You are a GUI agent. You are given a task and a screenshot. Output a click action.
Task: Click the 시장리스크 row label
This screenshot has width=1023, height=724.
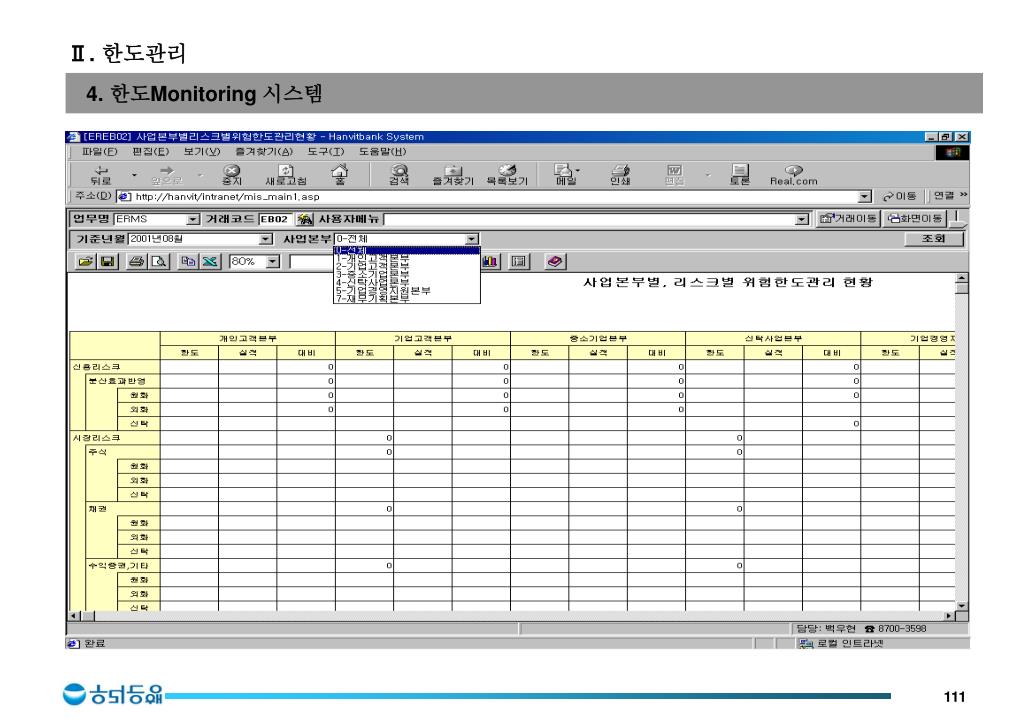click(97, 438)
